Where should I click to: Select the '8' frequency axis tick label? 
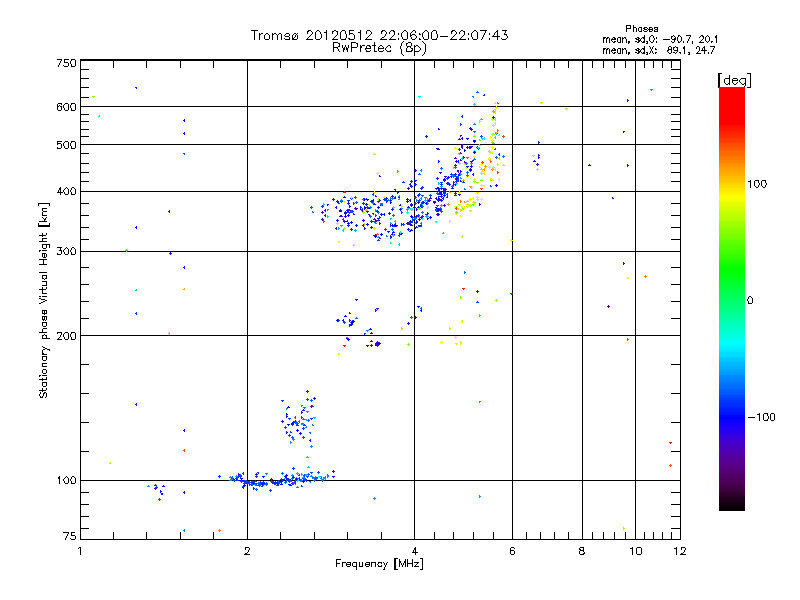coord(582,551)
